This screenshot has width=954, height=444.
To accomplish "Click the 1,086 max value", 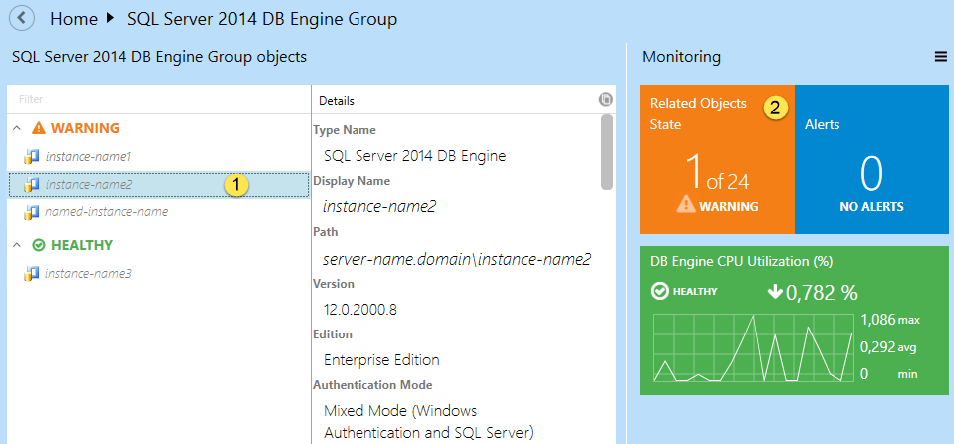I will tap(890, 320).
